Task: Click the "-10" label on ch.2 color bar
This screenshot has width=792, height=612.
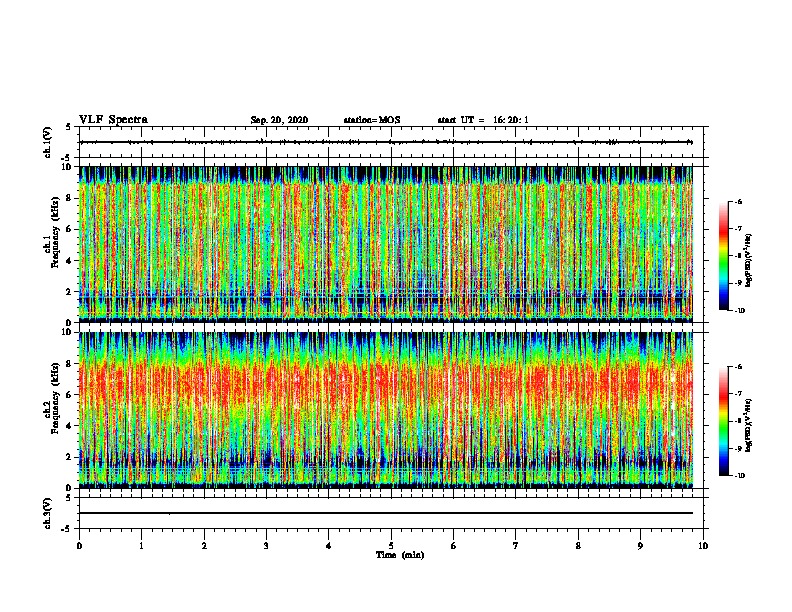Action: (740, 476)
